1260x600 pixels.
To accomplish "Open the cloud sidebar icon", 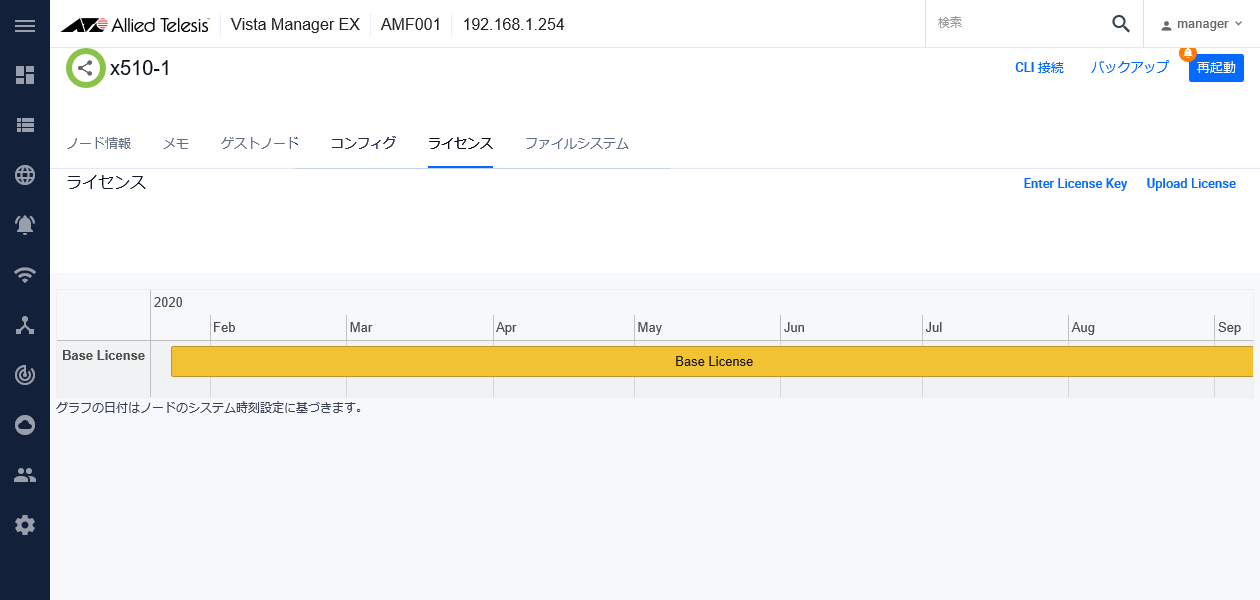I will 25,425.
